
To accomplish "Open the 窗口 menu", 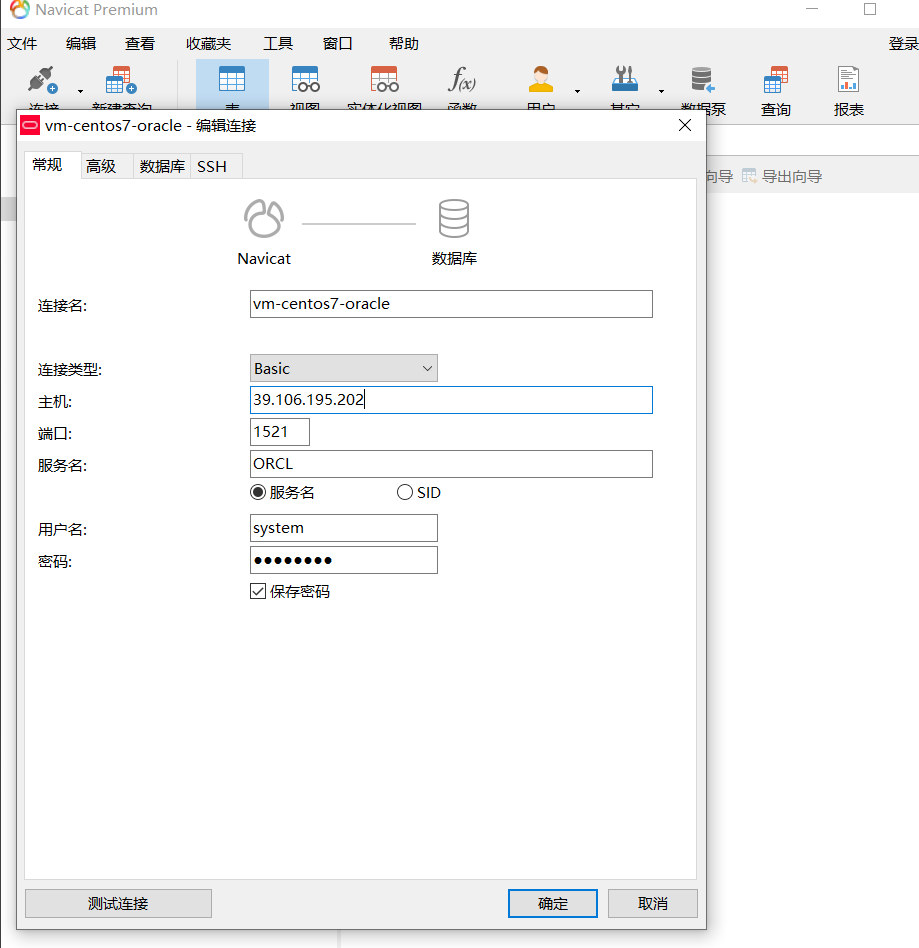I will pyautogui.click(x=337, y=44).
